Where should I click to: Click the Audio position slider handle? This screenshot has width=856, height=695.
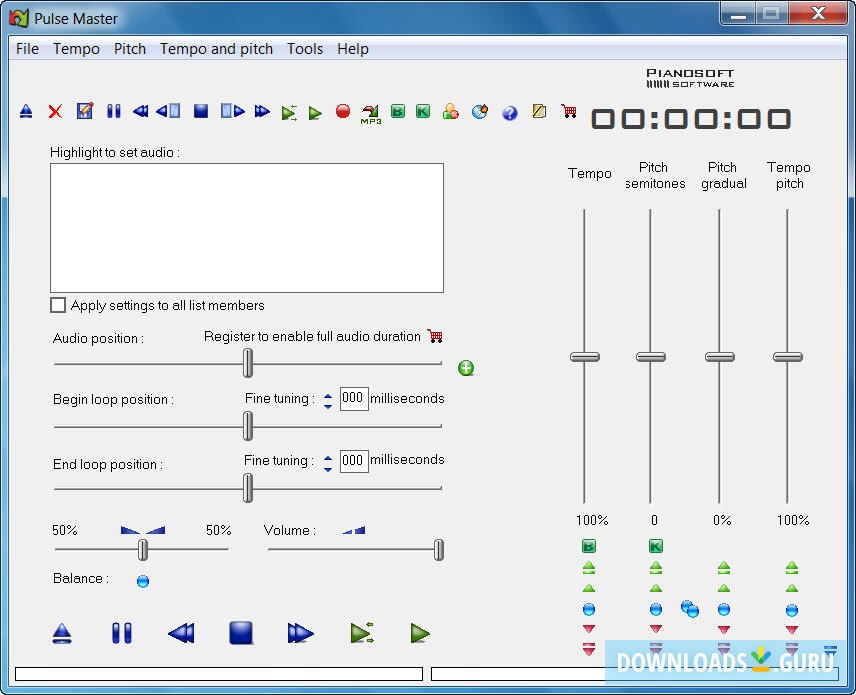[248, 363]
